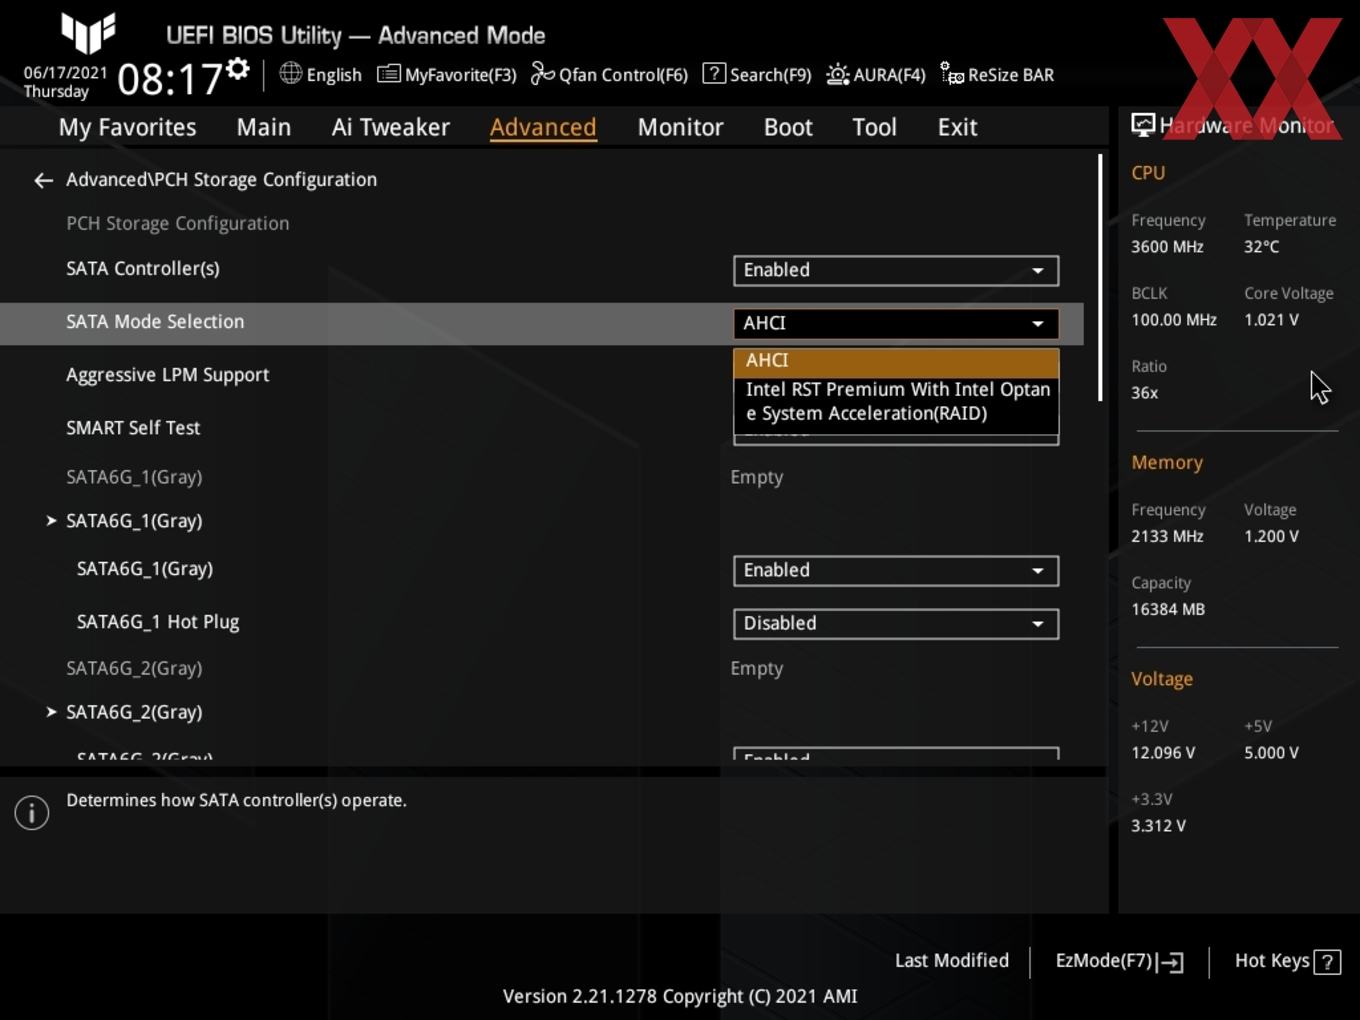The height and width of the screenshot is (1020, 1360).
Task: Click BCLK value 100.00 MHz
Action: tap(1174, 320)
